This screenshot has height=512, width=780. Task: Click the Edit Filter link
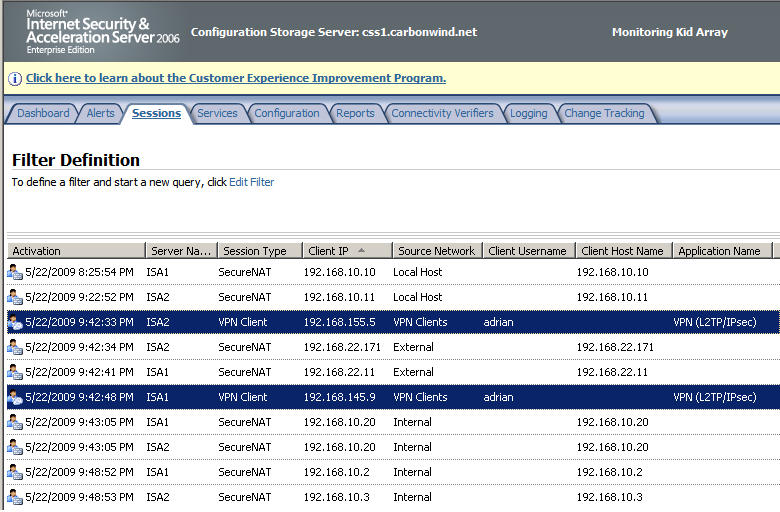click(x=251, y=182)
